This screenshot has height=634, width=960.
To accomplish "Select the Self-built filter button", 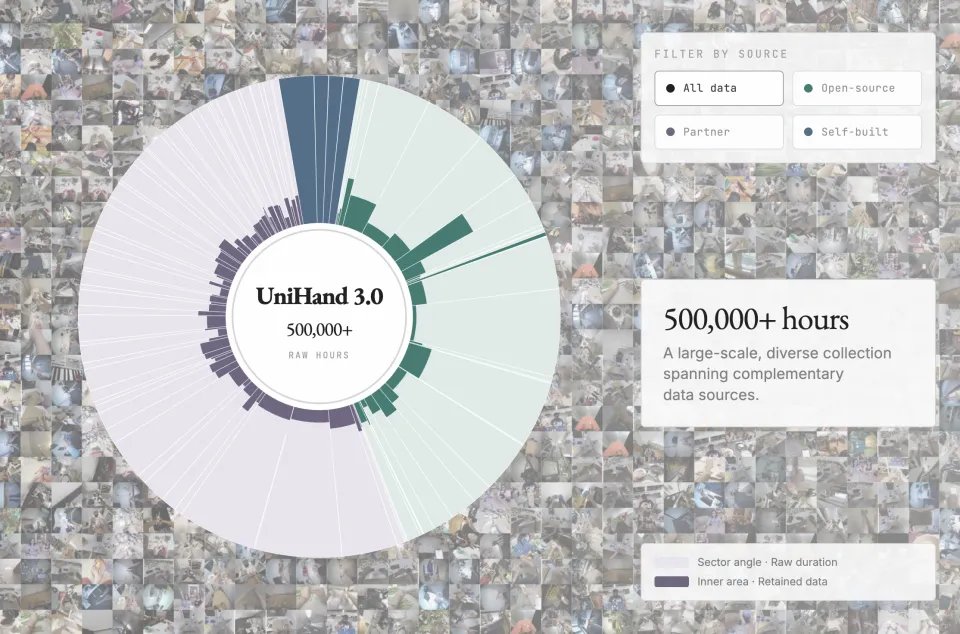I will [857, 132].
